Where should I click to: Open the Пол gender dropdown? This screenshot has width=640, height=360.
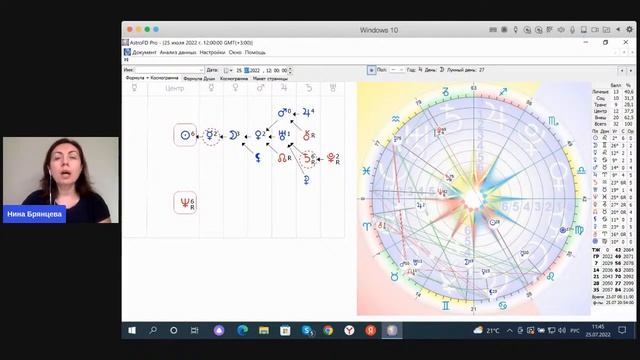(x=396, y=70)
